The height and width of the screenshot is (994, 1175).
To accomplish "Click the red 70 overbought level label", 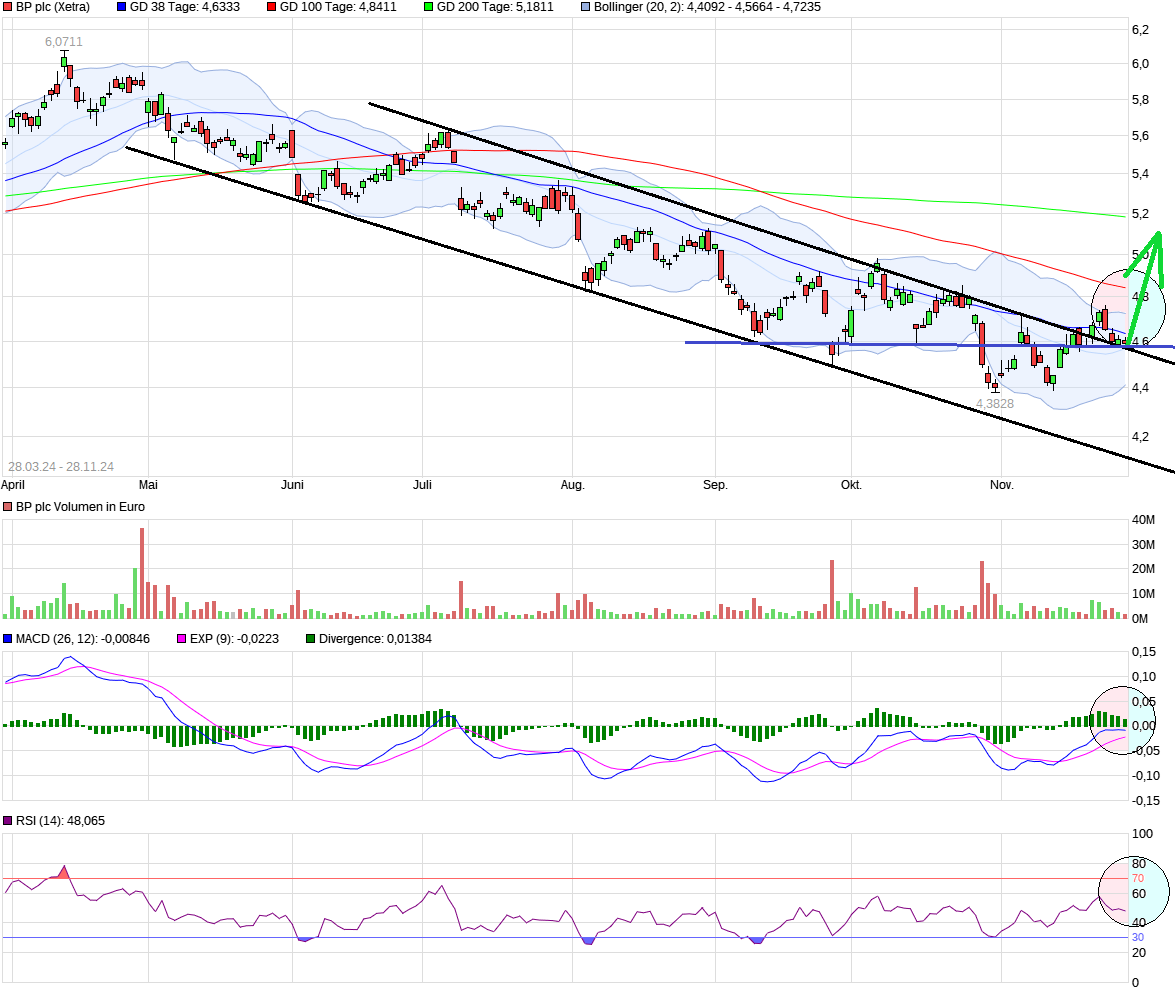I will click(1137, 878).
